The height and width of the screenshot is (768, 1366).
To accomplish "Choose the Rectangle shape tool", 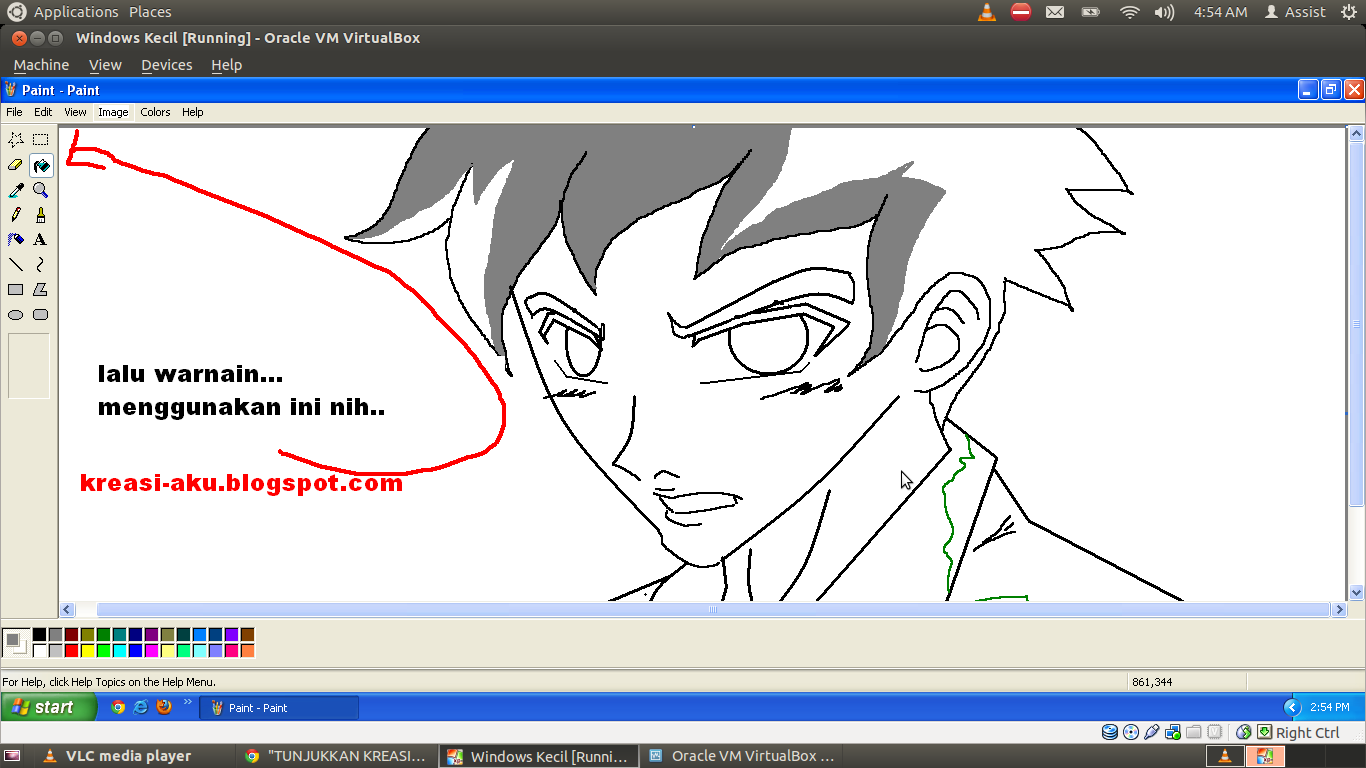I will pyautogui.click(x=16, y=290).
